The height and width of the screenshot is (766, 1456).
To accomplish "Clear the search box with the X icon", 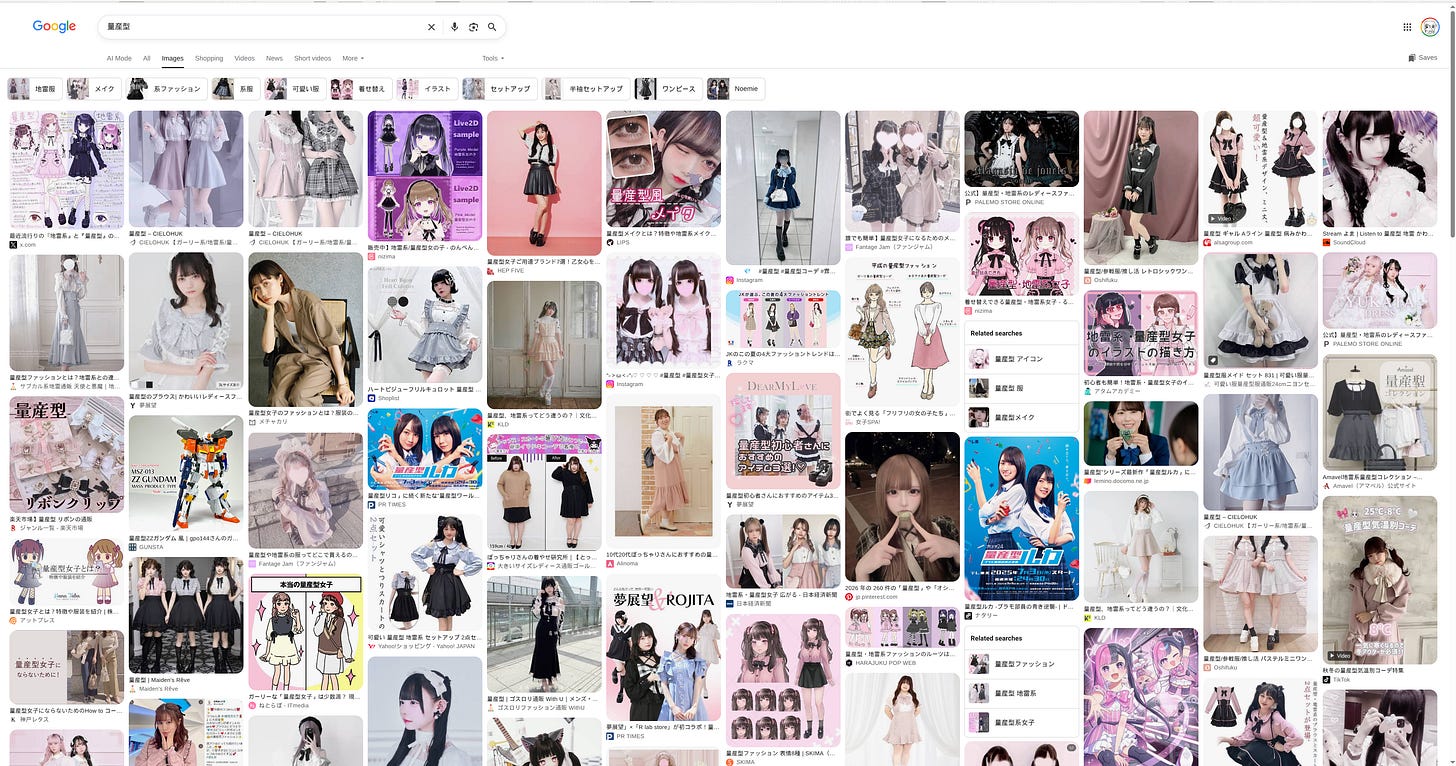I will click(432, 27).
